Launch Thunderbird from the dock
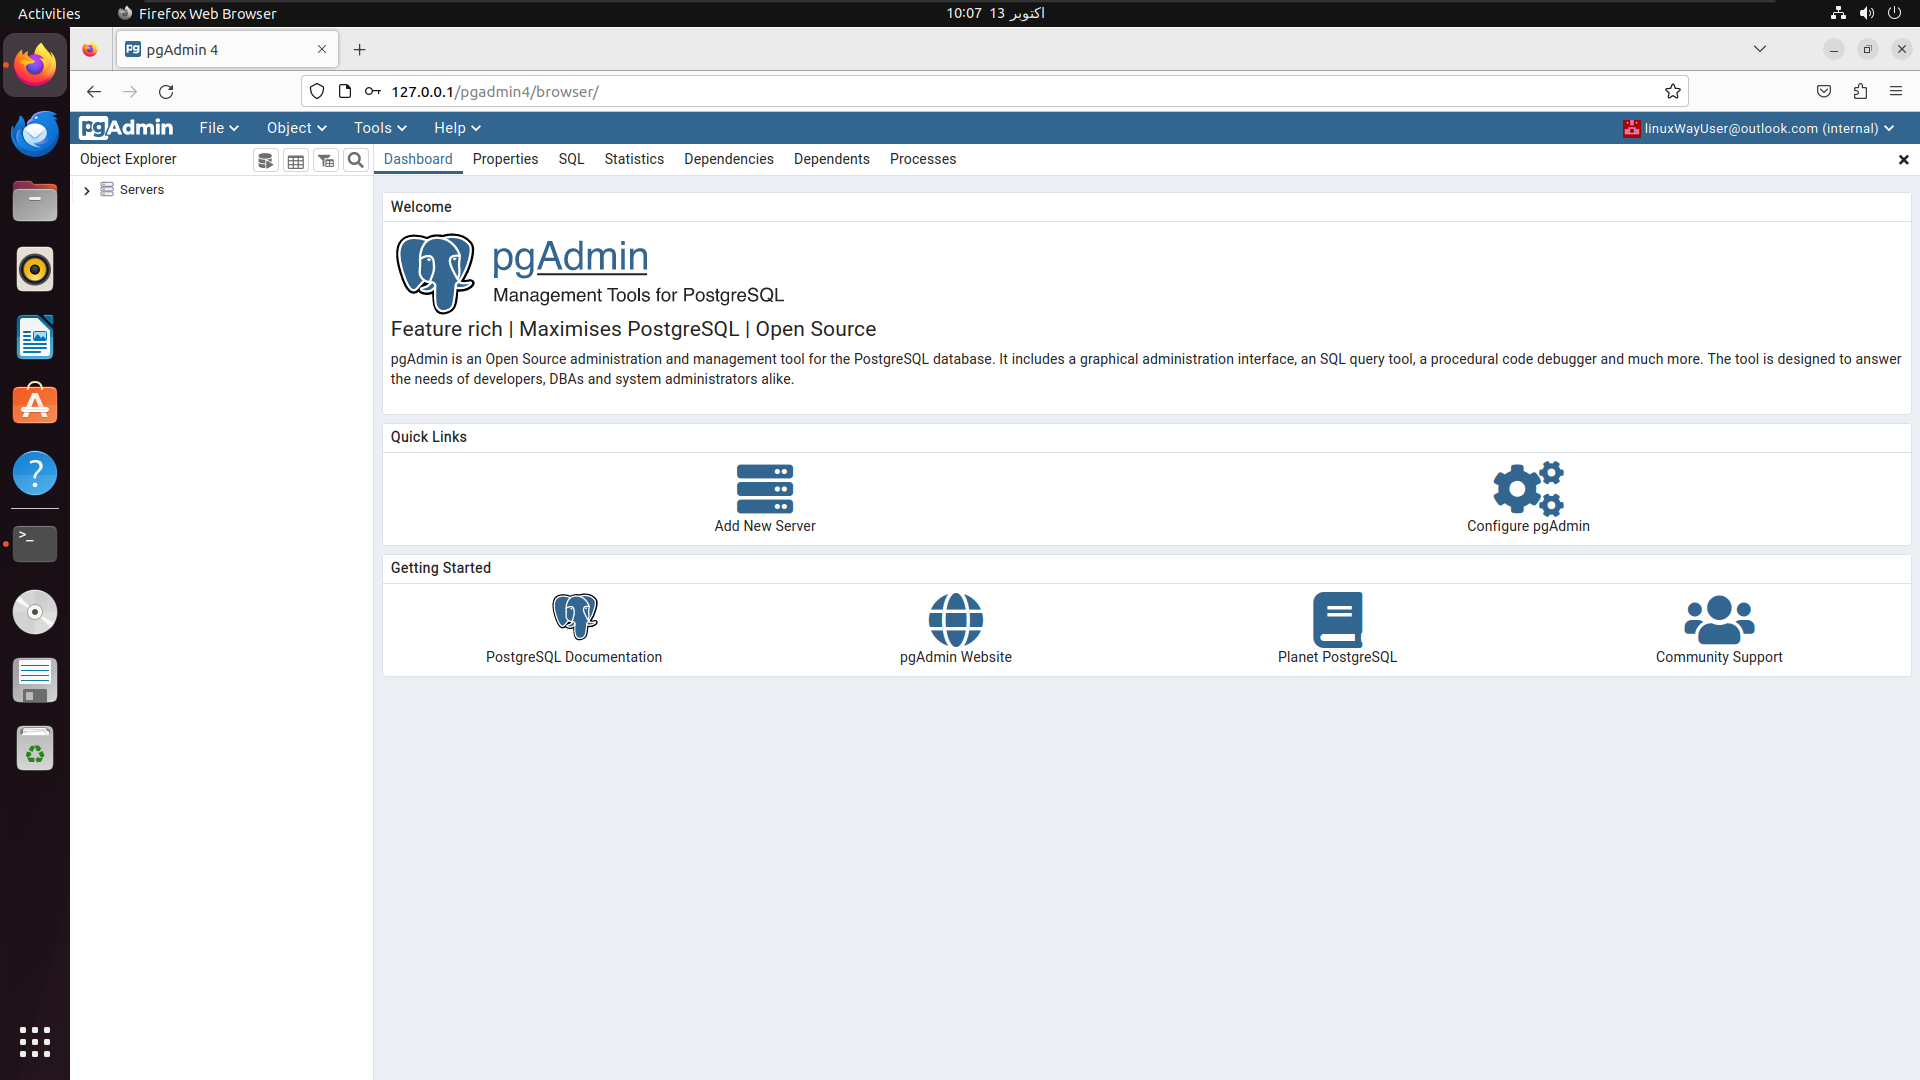Screen dimensions: 1920x1080 pyautogui.click(x=35, y=133)
